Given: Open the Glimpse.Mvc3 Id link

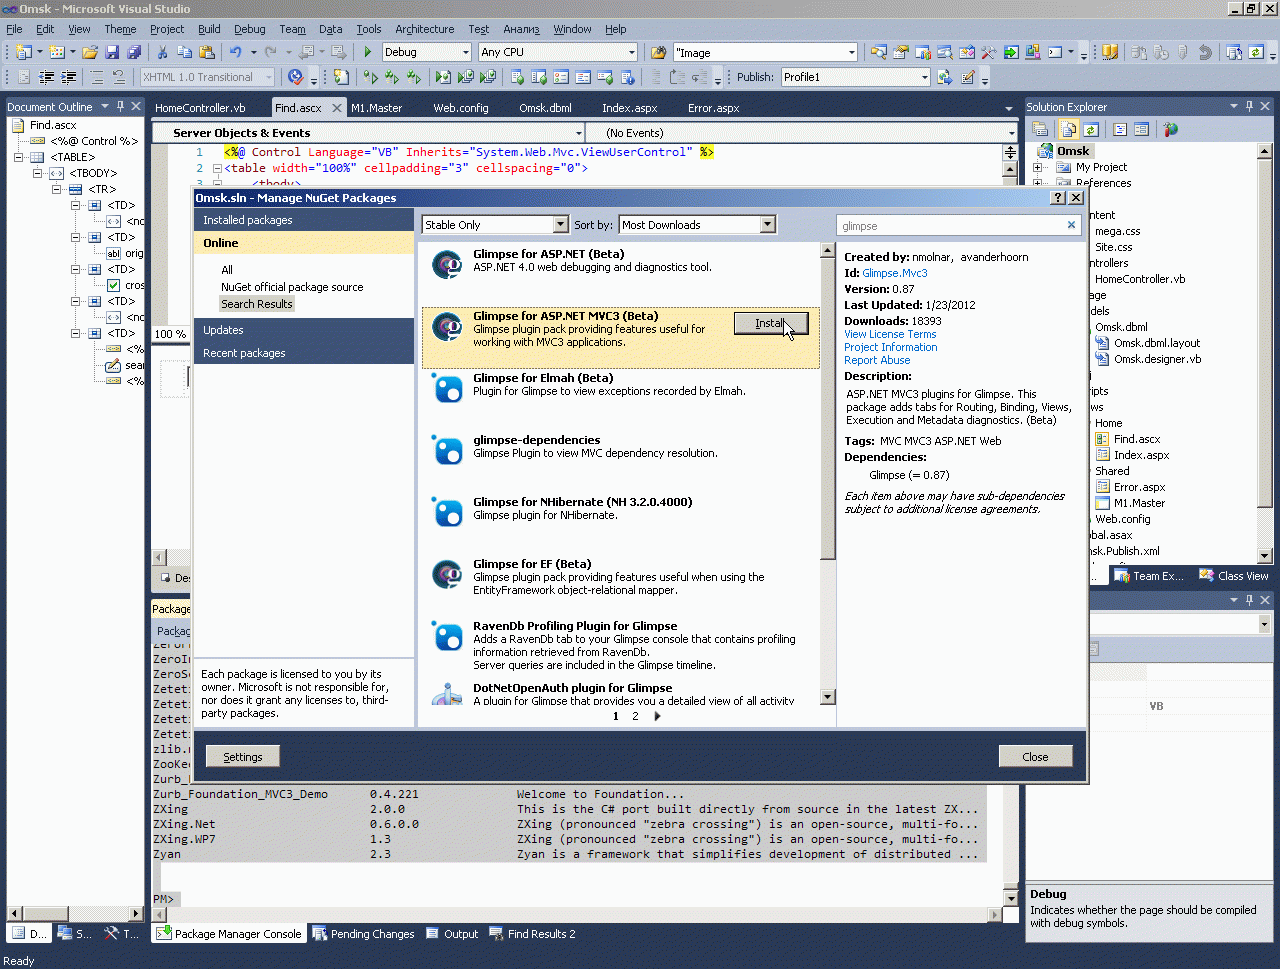Looking at the screenshot, I should pos(895,273).
